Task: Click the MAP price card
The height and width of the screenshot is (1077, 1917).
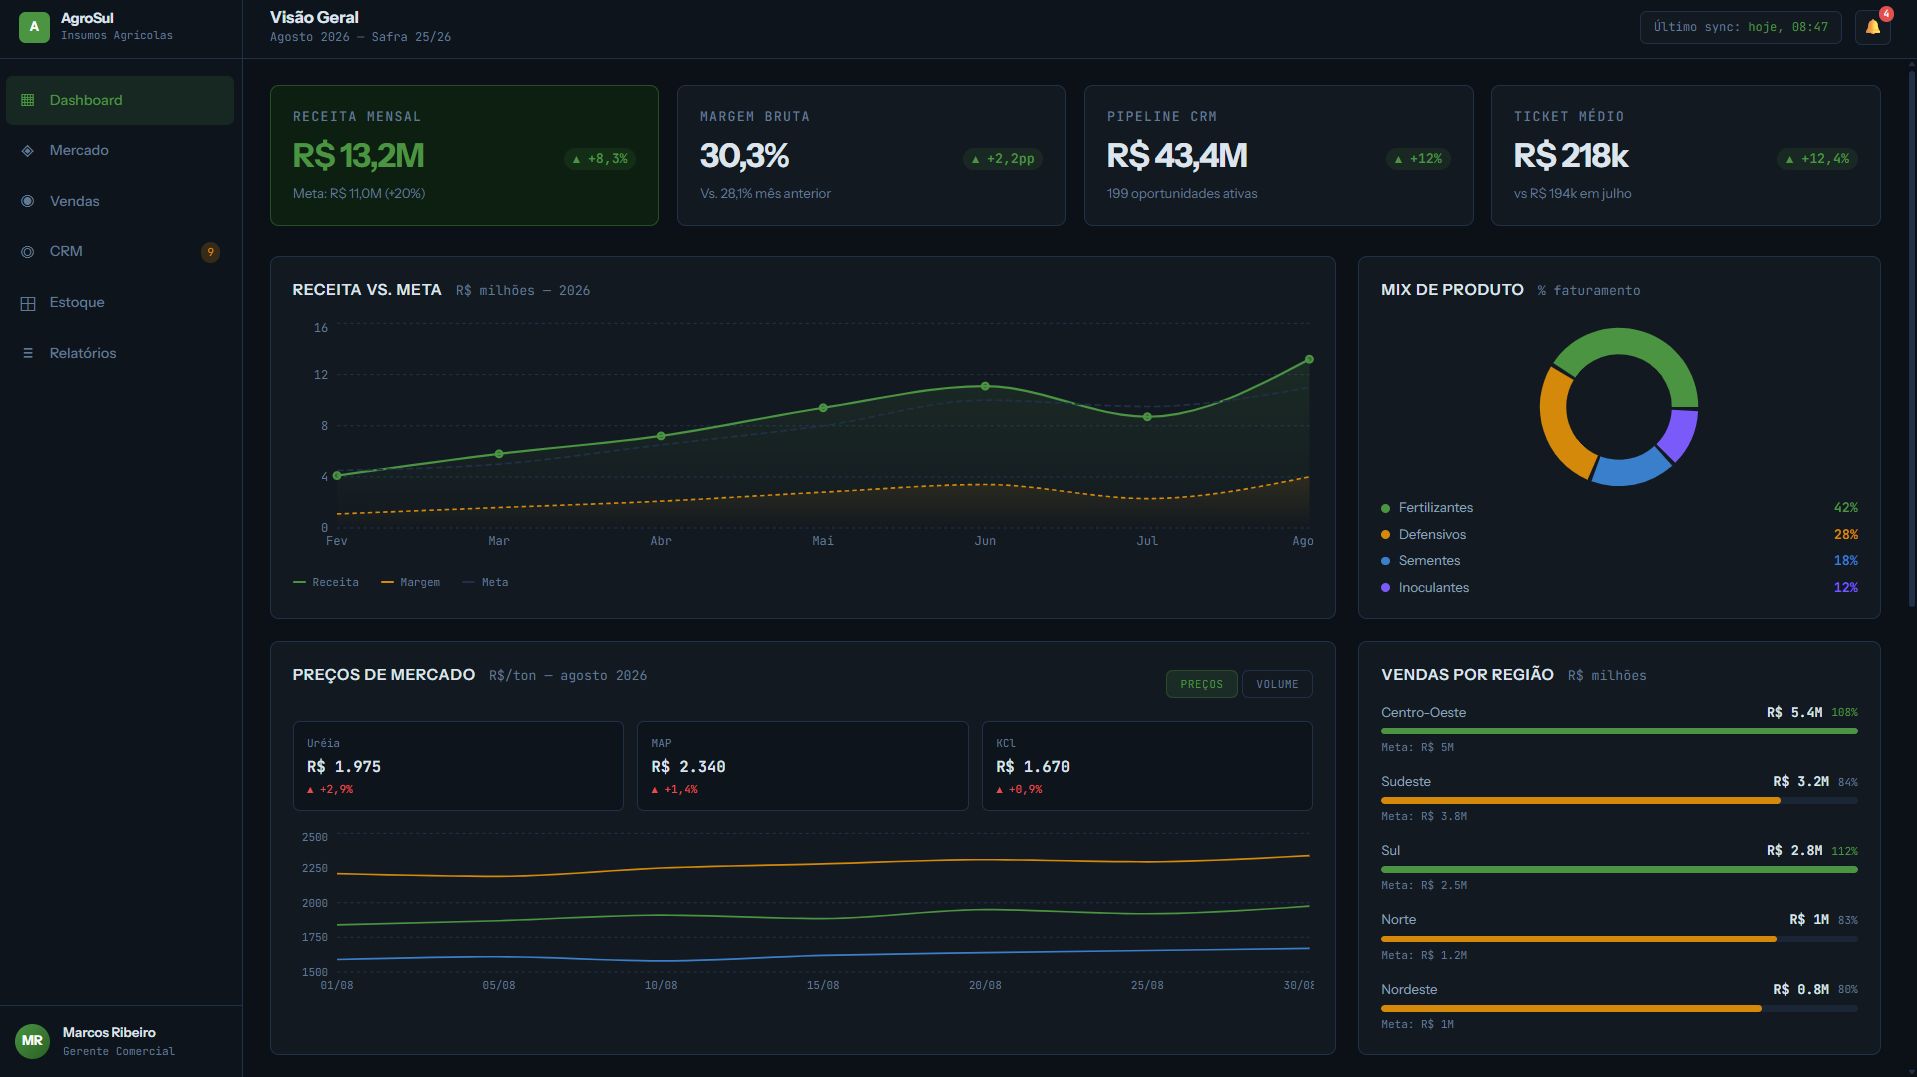Action: pos(802,766)
